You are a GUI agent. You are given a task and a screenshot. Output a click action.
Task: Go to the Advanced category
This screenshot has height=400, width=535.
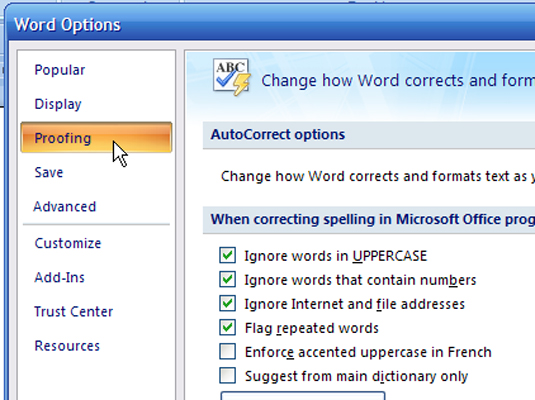65,206
